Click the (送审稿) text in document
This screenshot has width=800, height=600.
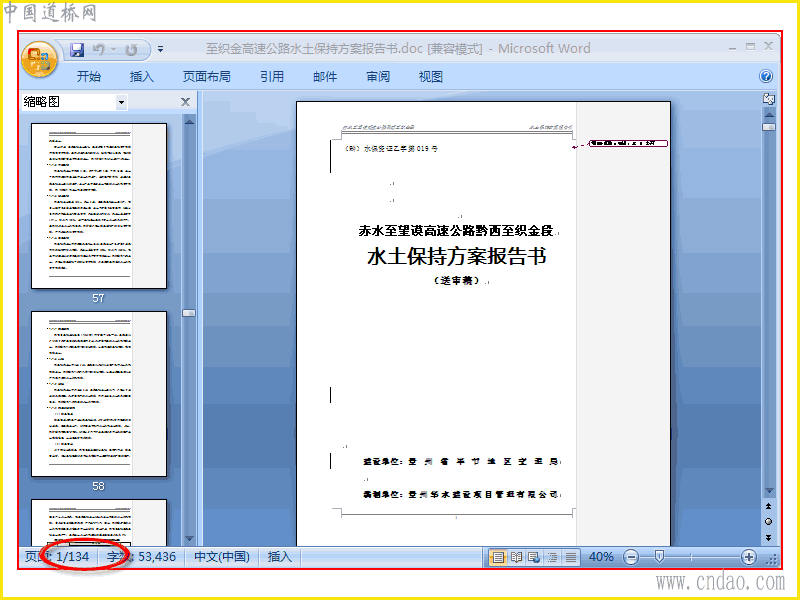(x=457, y=280)
